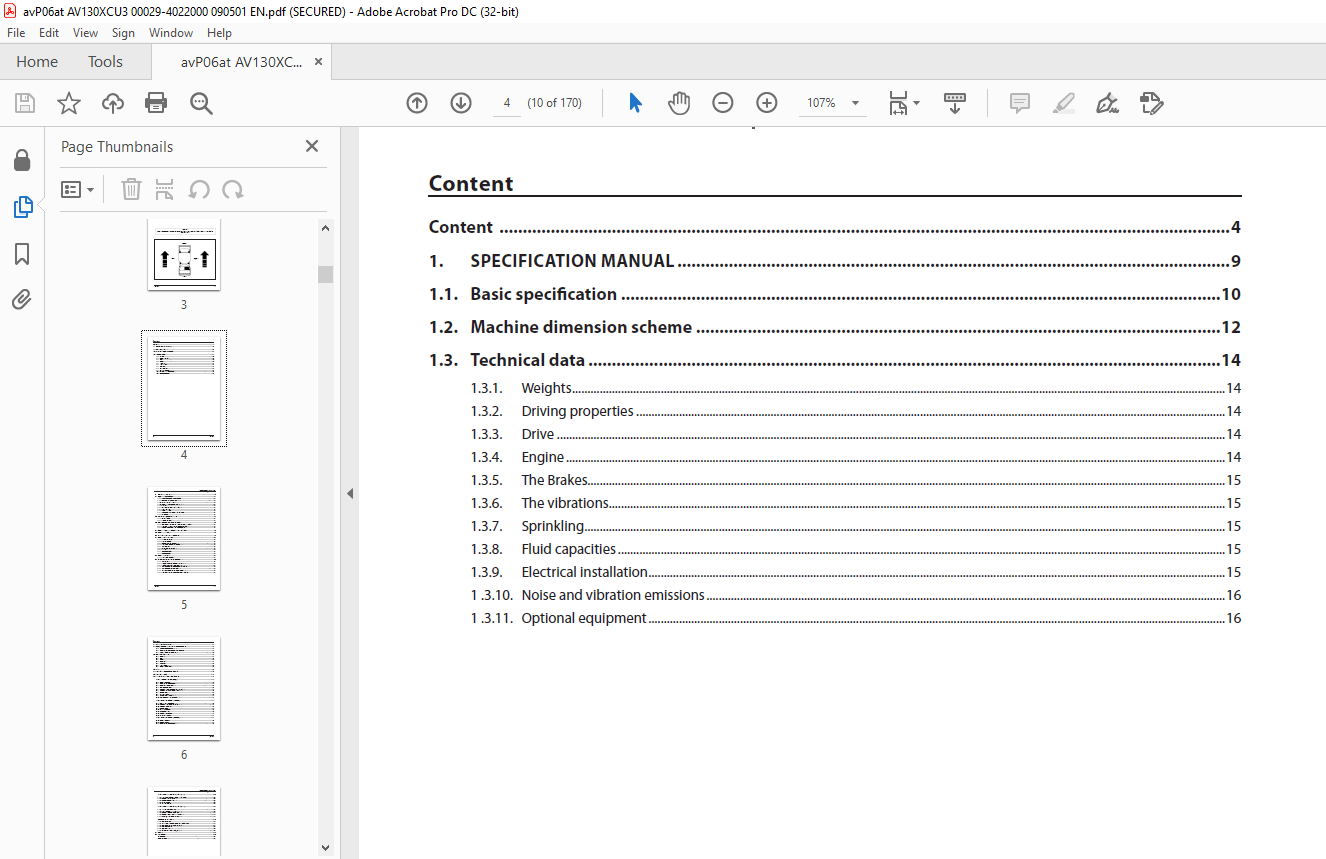Image resolution: width=1326 pixels, height=859 pixels.
Task: Click the Save file icon
Action: pyautogui.click(x=25, y=103)
